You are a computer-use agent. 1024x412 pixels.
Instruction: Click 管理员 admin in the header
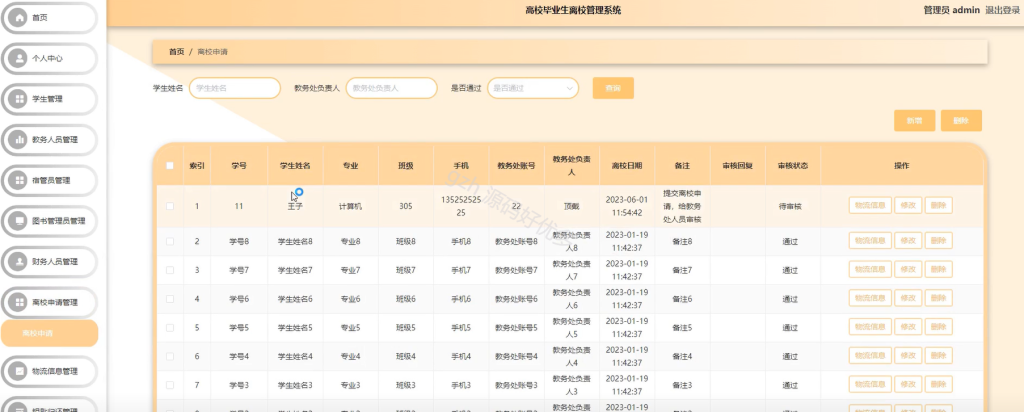pos(952,10)
